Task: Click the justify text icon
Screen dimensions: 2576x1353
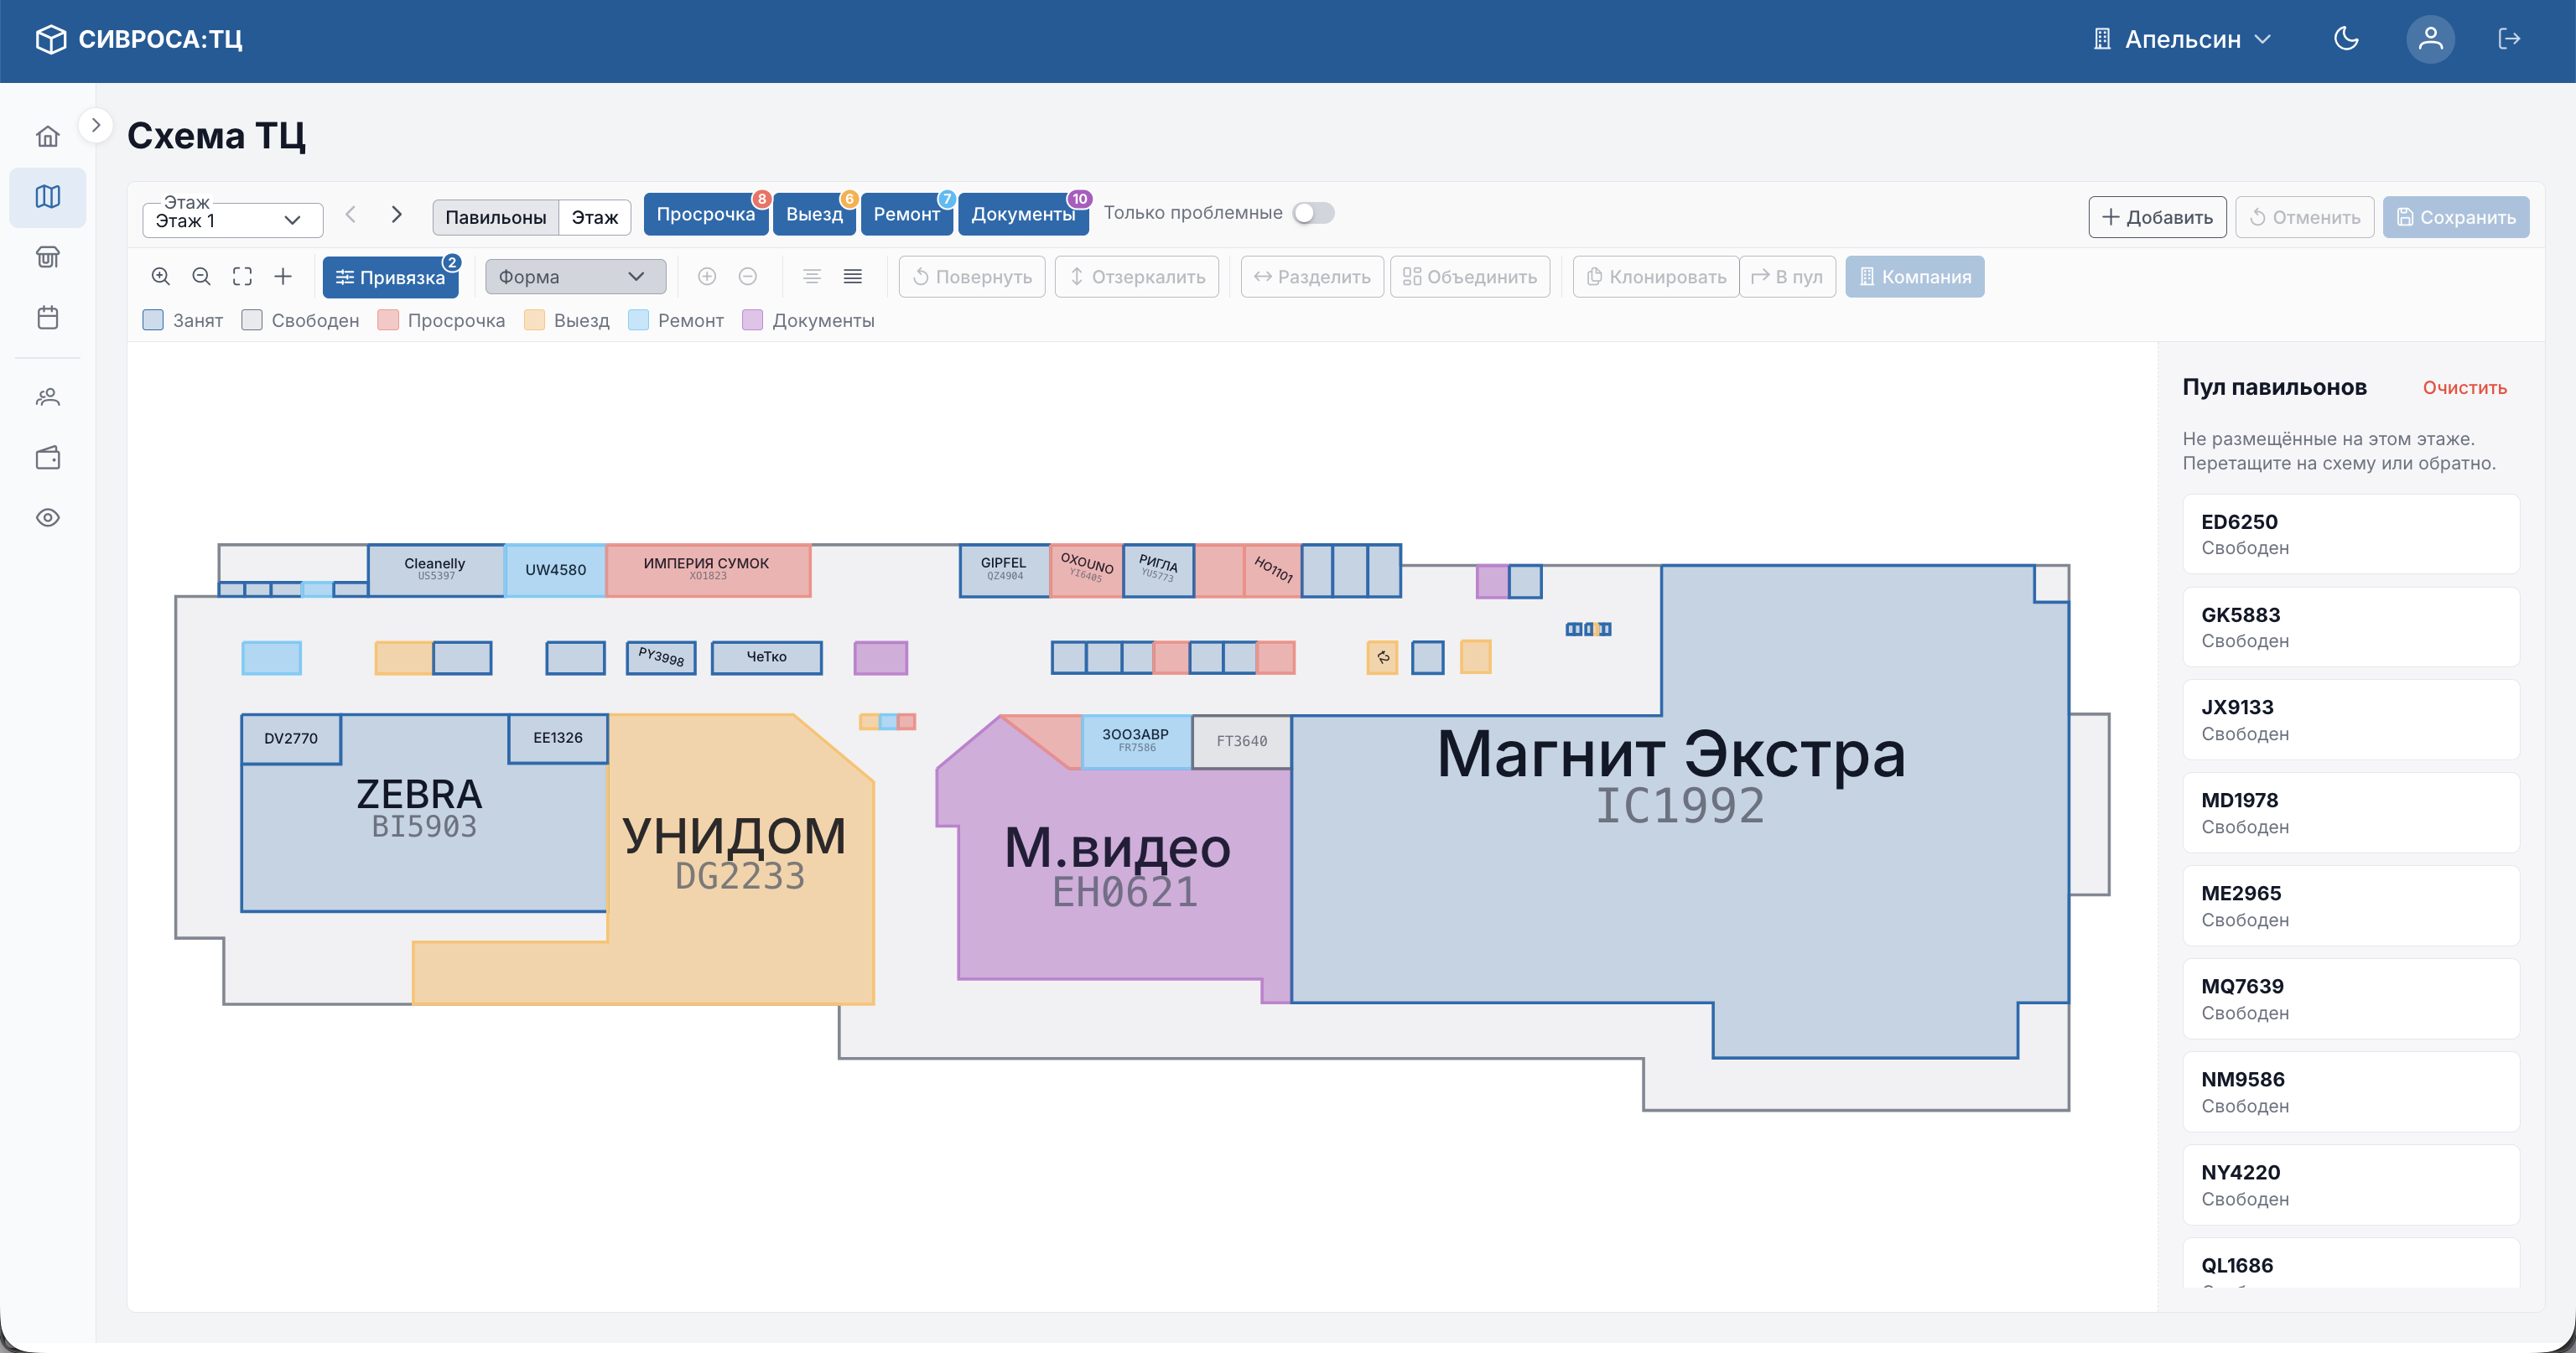Action: click(853, 277)
